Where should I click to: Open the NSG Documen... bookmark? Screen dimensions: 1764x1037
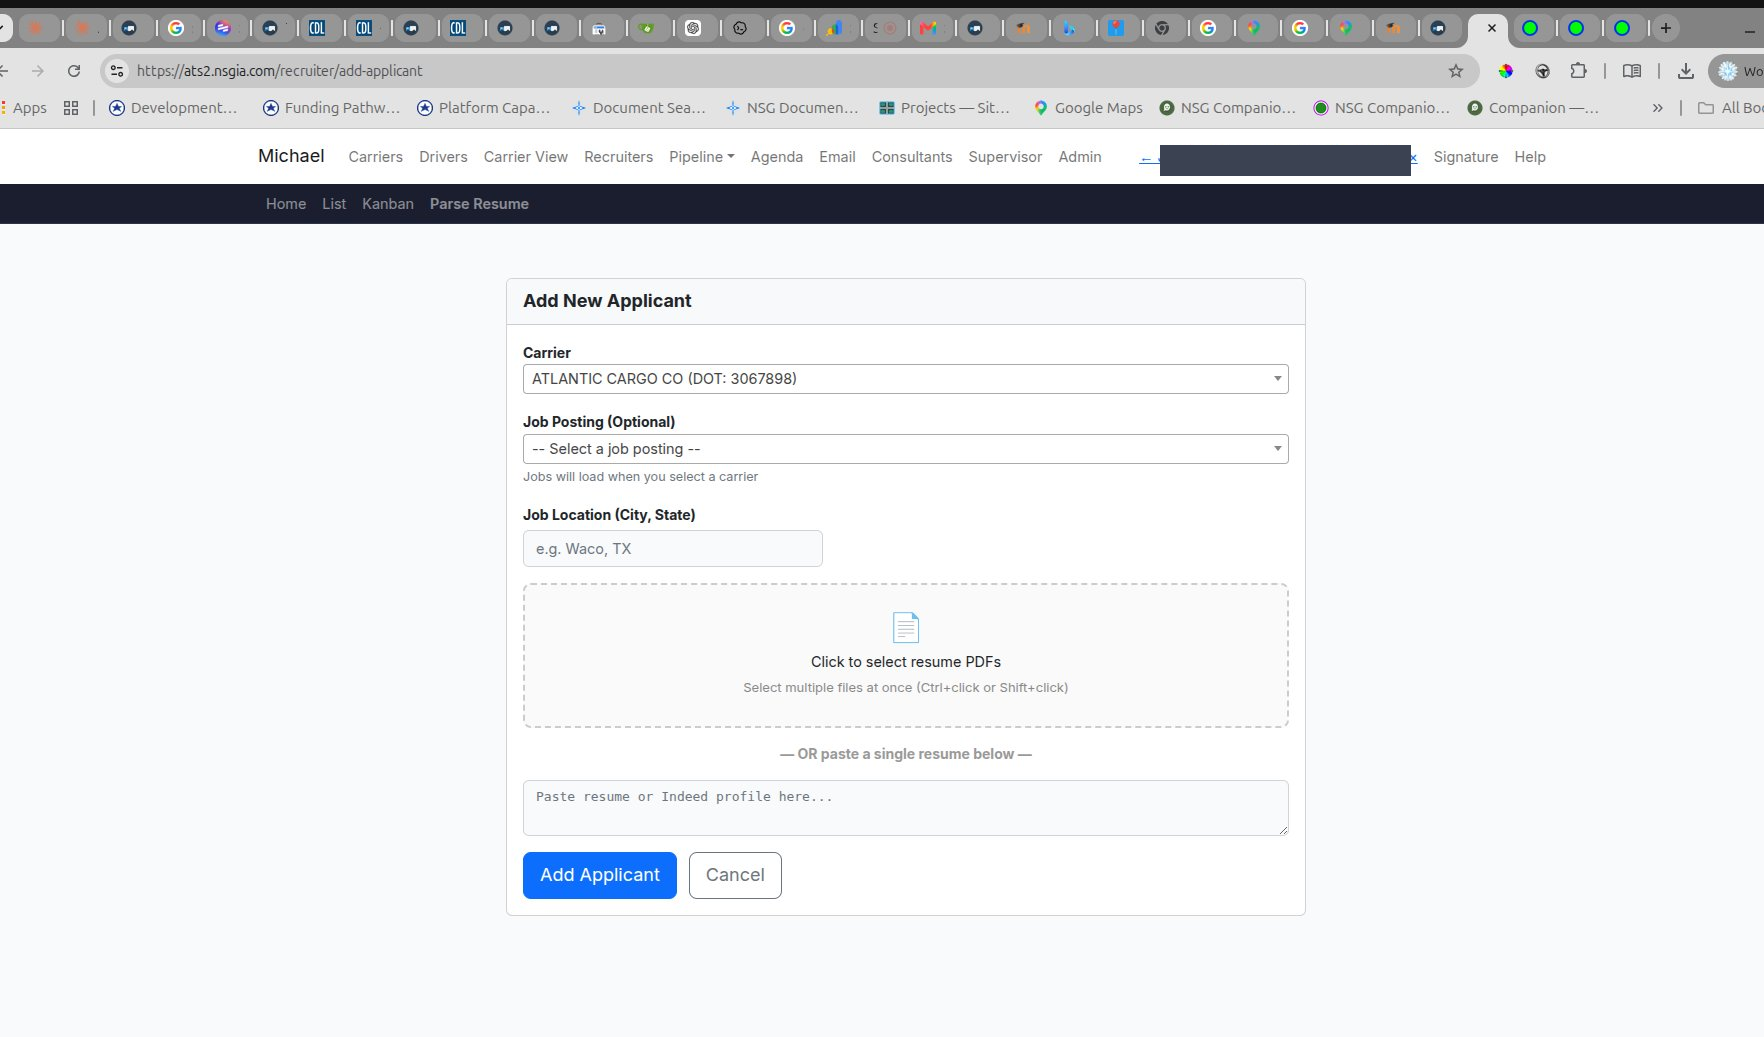(792, 108)
